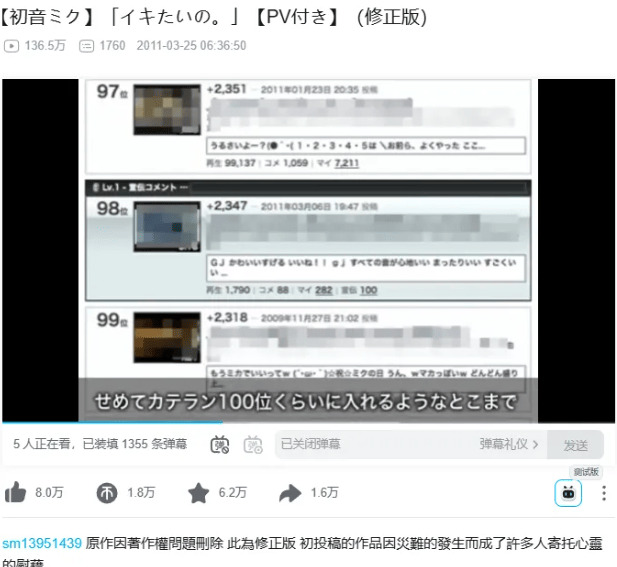
Task: Click the 1760 danmaku count
Action: point(112,46)
